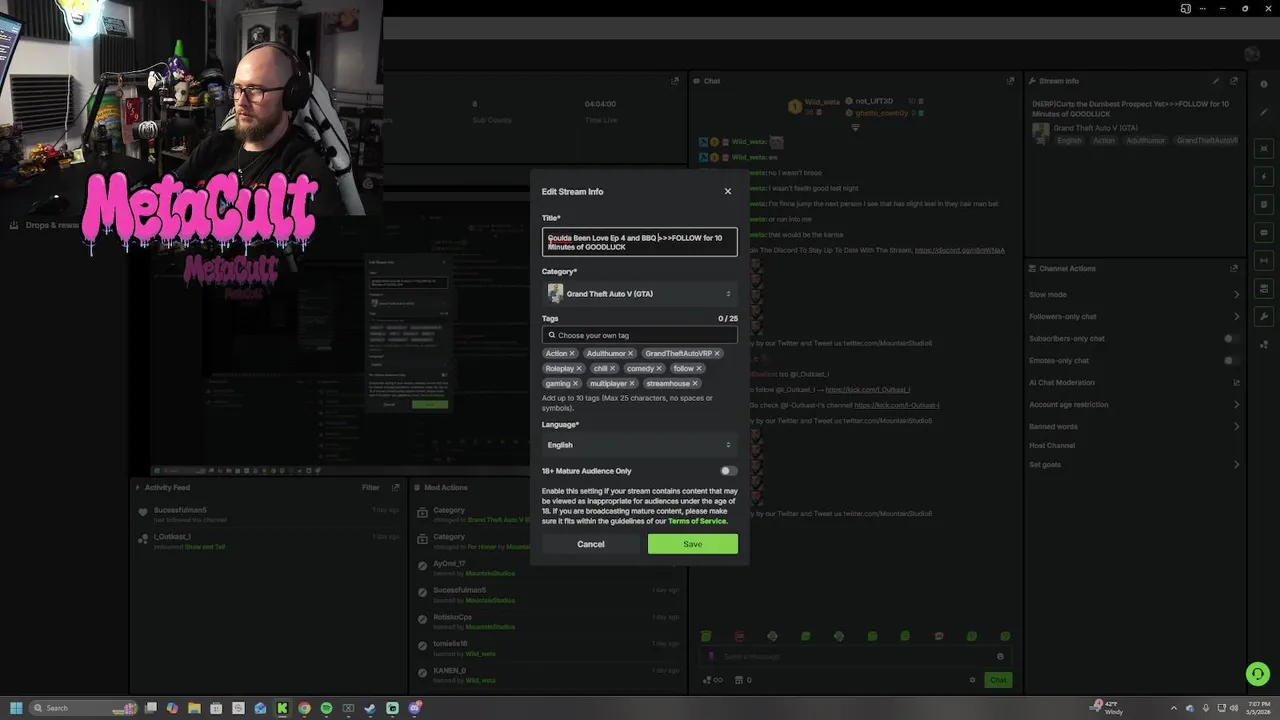Open Steam from taskbar
Image resolution: width=1280 pixels, height=720 pixels.
370,708
